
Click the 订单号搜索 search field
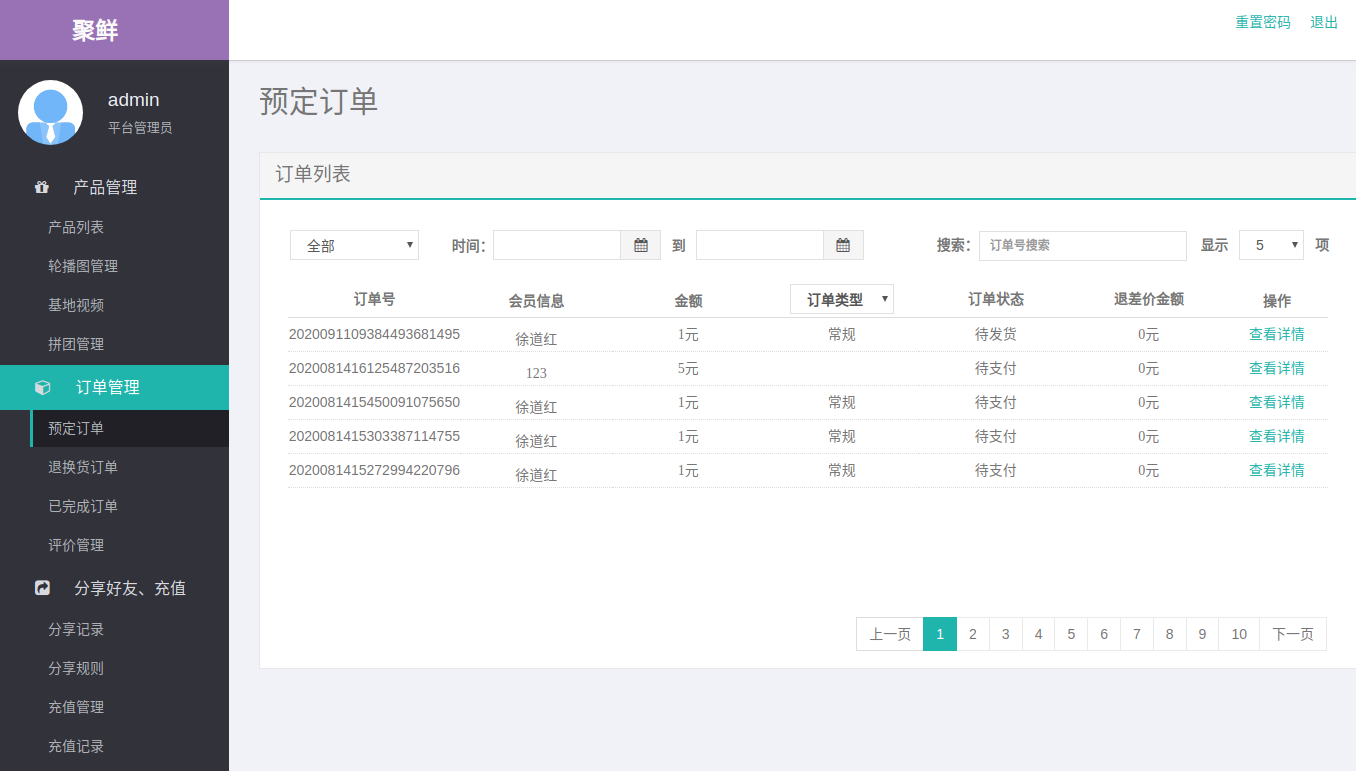point(1082,245)
